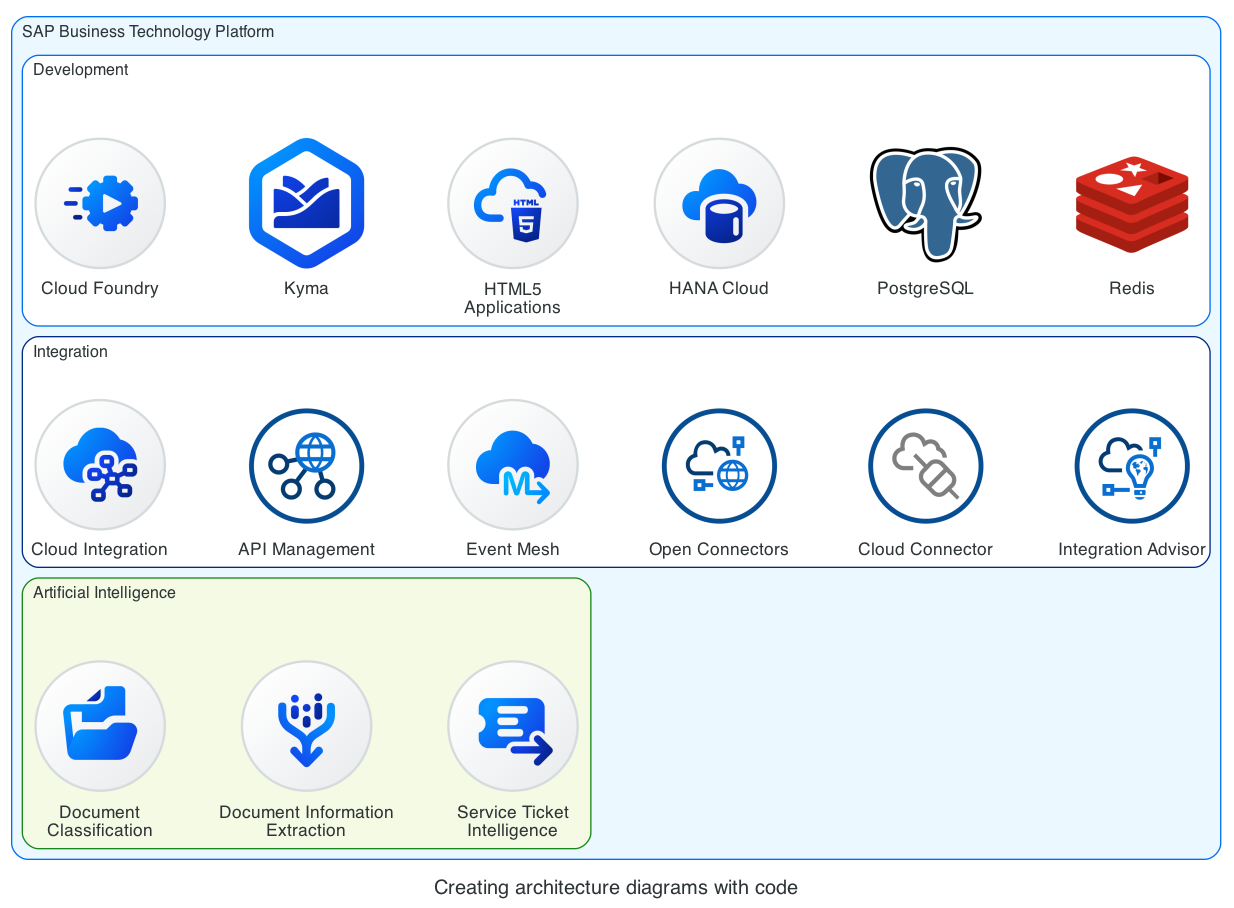Select the HANA Cloud database icon
This screenshot has height=908, width=1234.
click(x=718, y=202)
